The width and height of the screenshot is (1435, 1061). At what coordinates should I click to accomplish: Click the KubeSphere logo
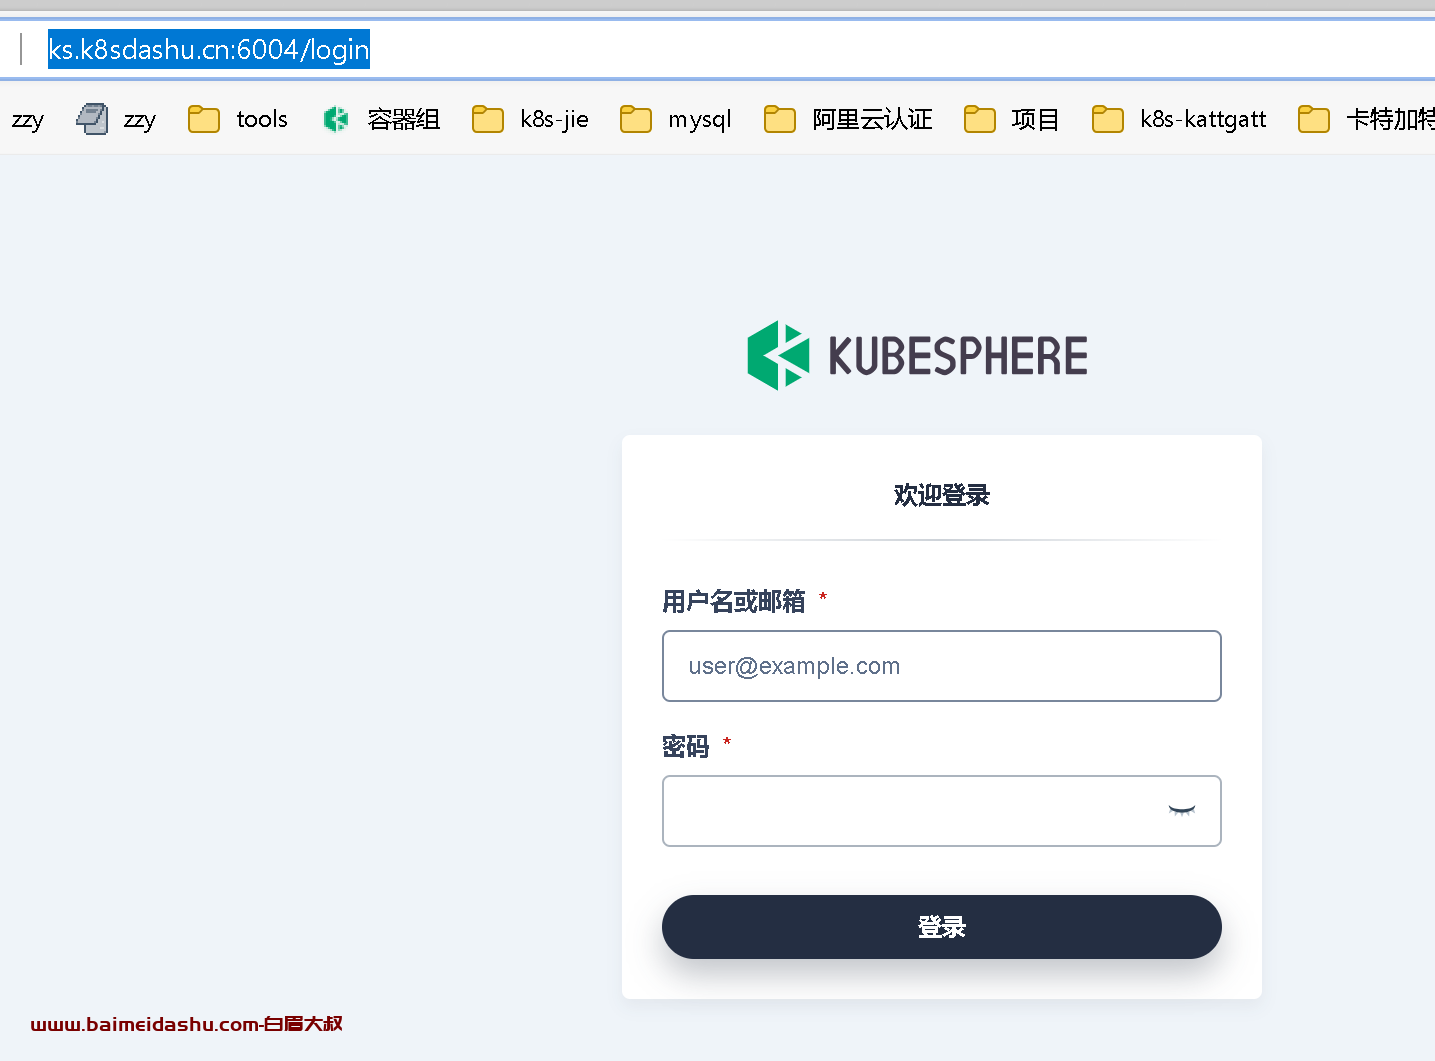(x=917, y=355)
